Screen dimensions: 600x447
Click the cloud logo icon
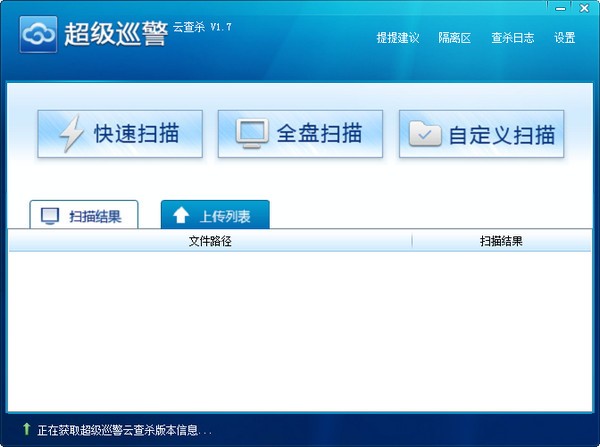point(38,34)
